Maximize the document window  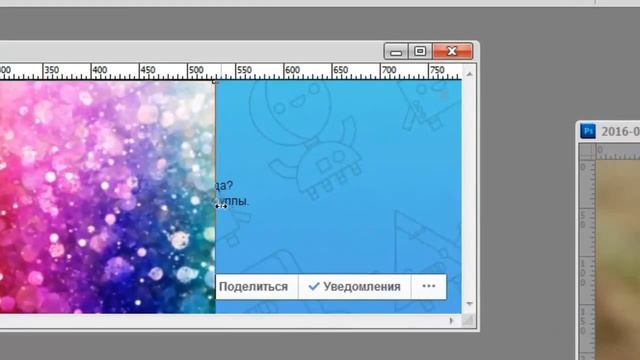pyautogui.click(x=420, y=51)
